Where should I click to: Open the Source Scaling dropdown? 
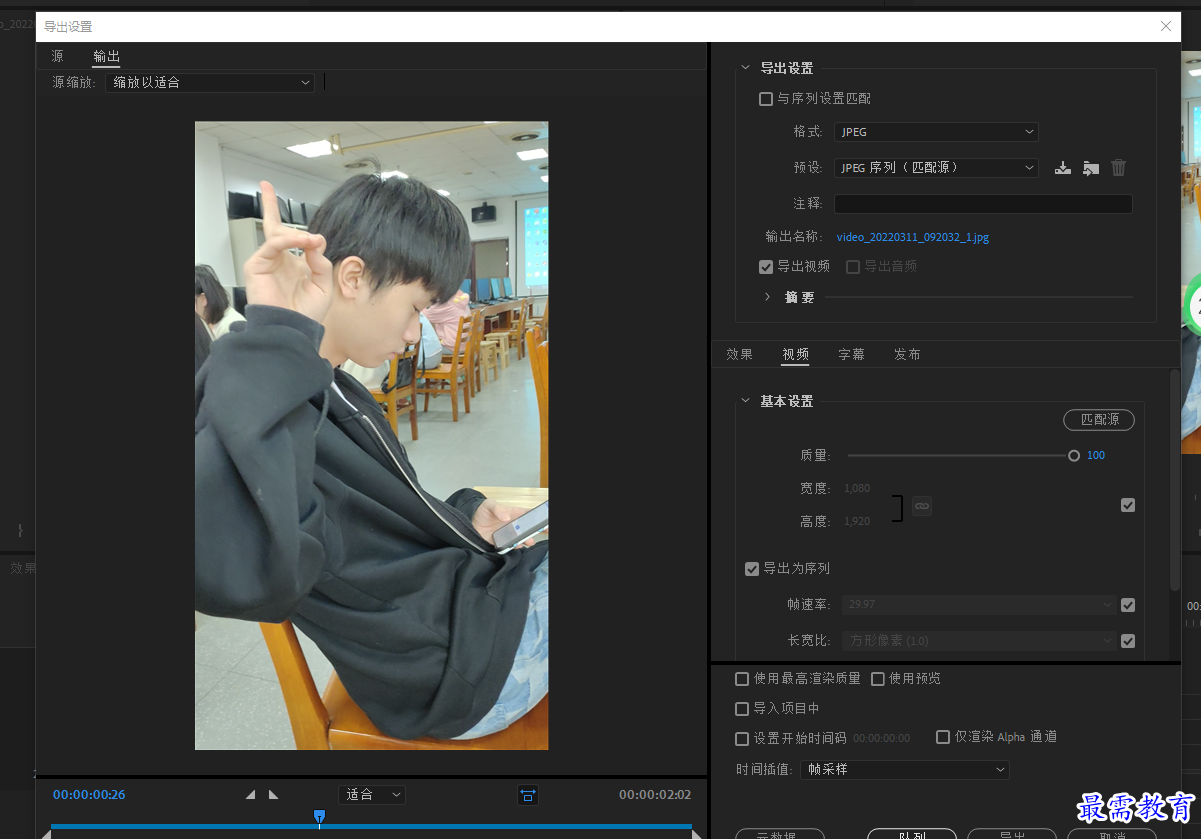[210, 83]
